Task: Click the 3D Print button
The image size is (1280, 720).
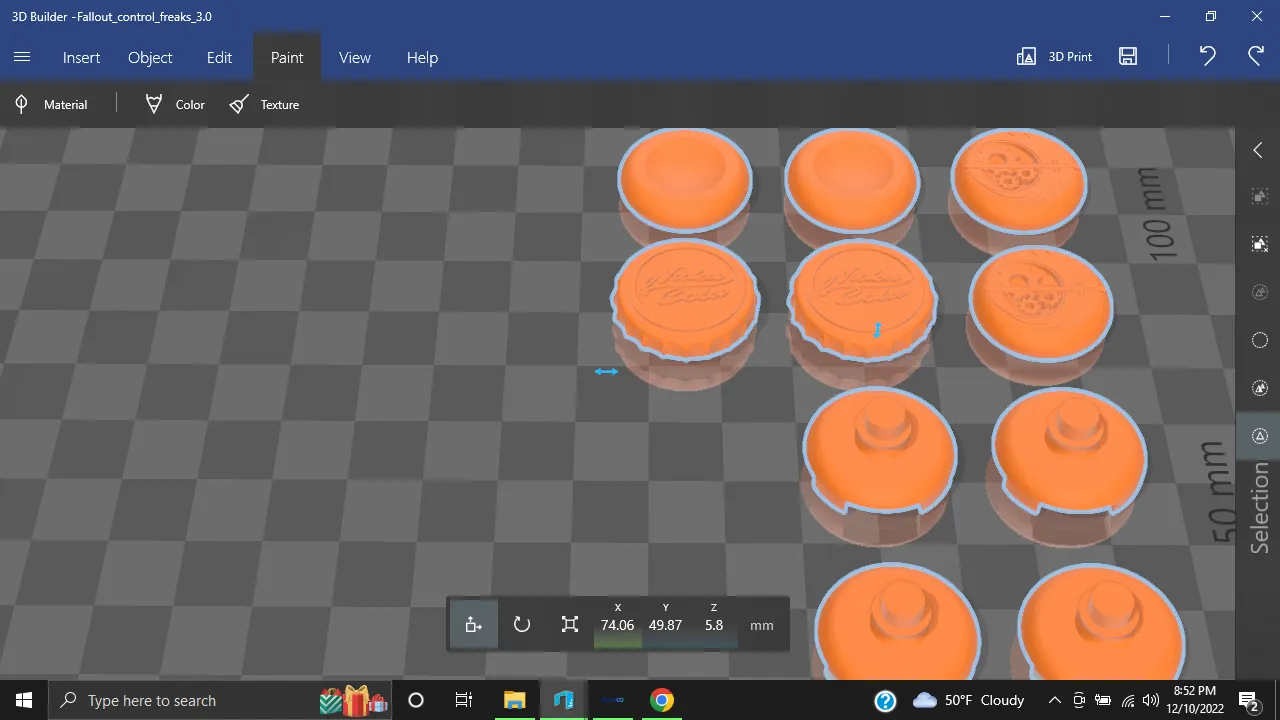Action: [x=1054, y=57]
